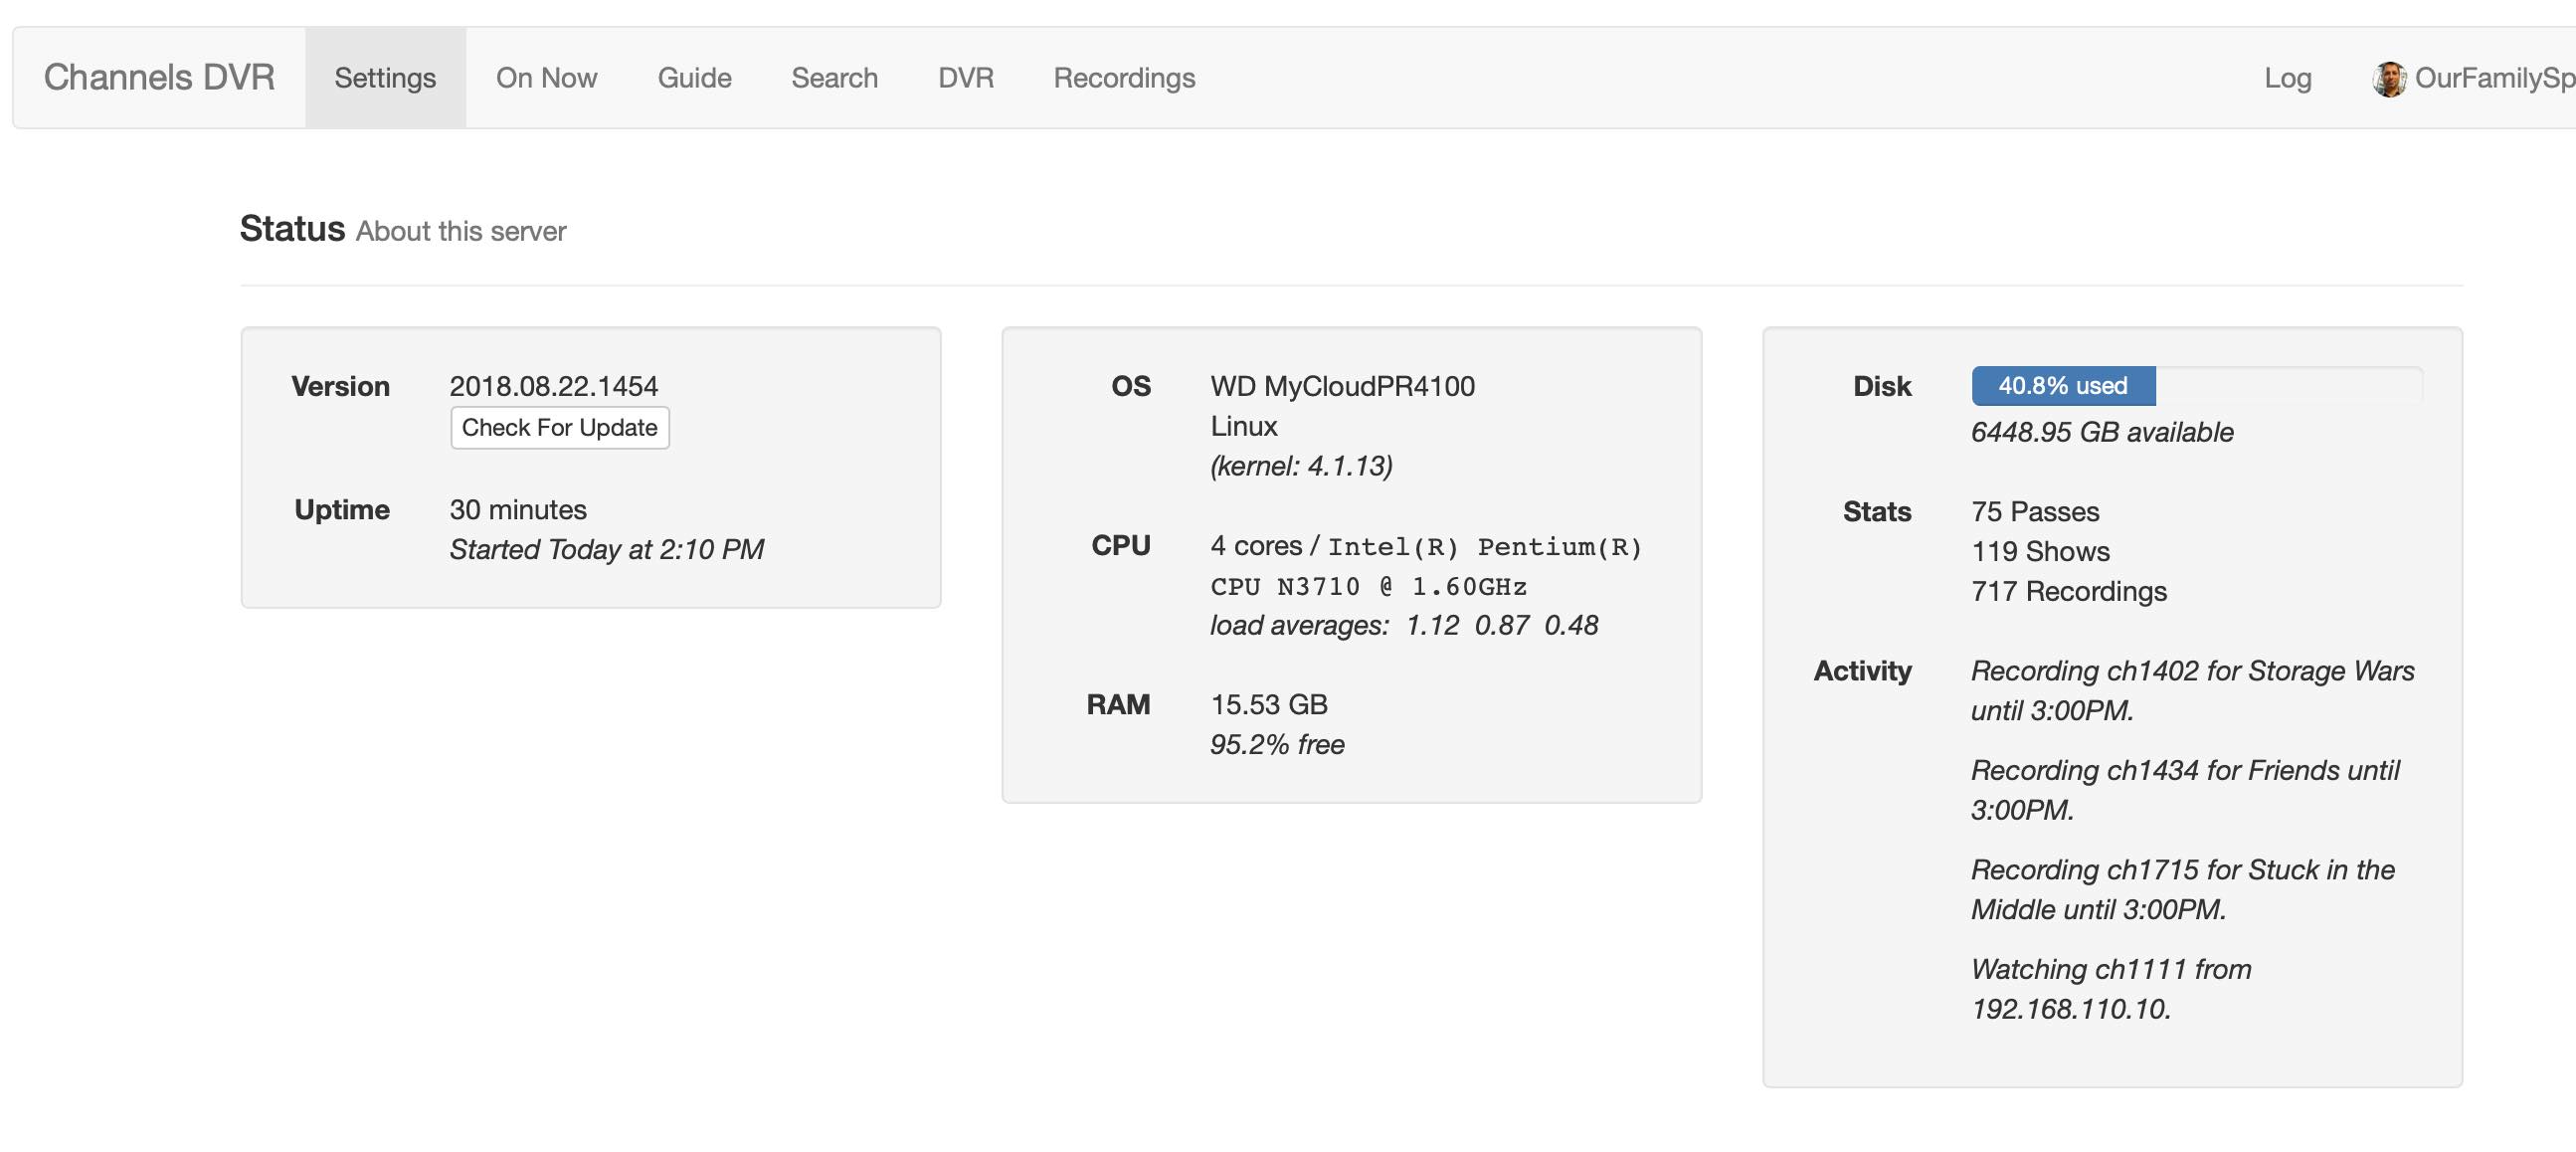2576x1152 pixels.
Task: Click the 40.8% used disk bar
Action: (2062, 386)
